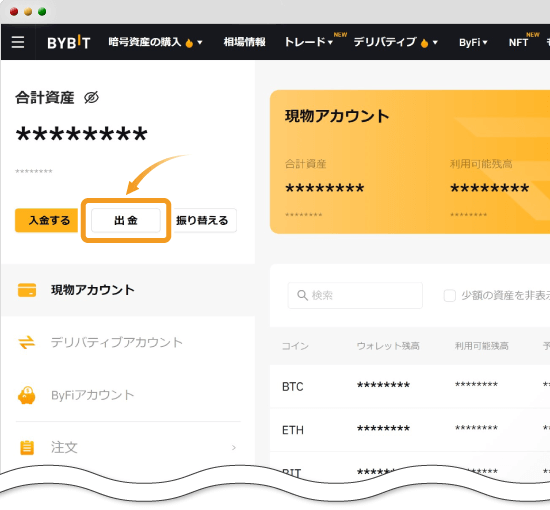Click the 振り替える button
Image resolution: width=550 pixels, height=510 pixels.
click(205, 220)
